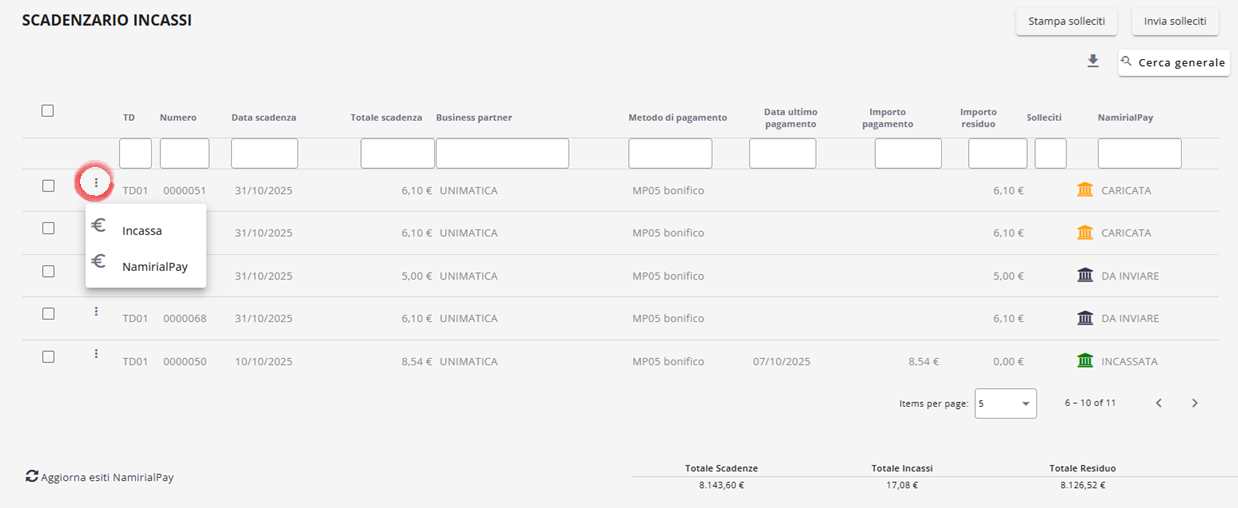Open the Items per page dropdown

tap(1005, 403)
